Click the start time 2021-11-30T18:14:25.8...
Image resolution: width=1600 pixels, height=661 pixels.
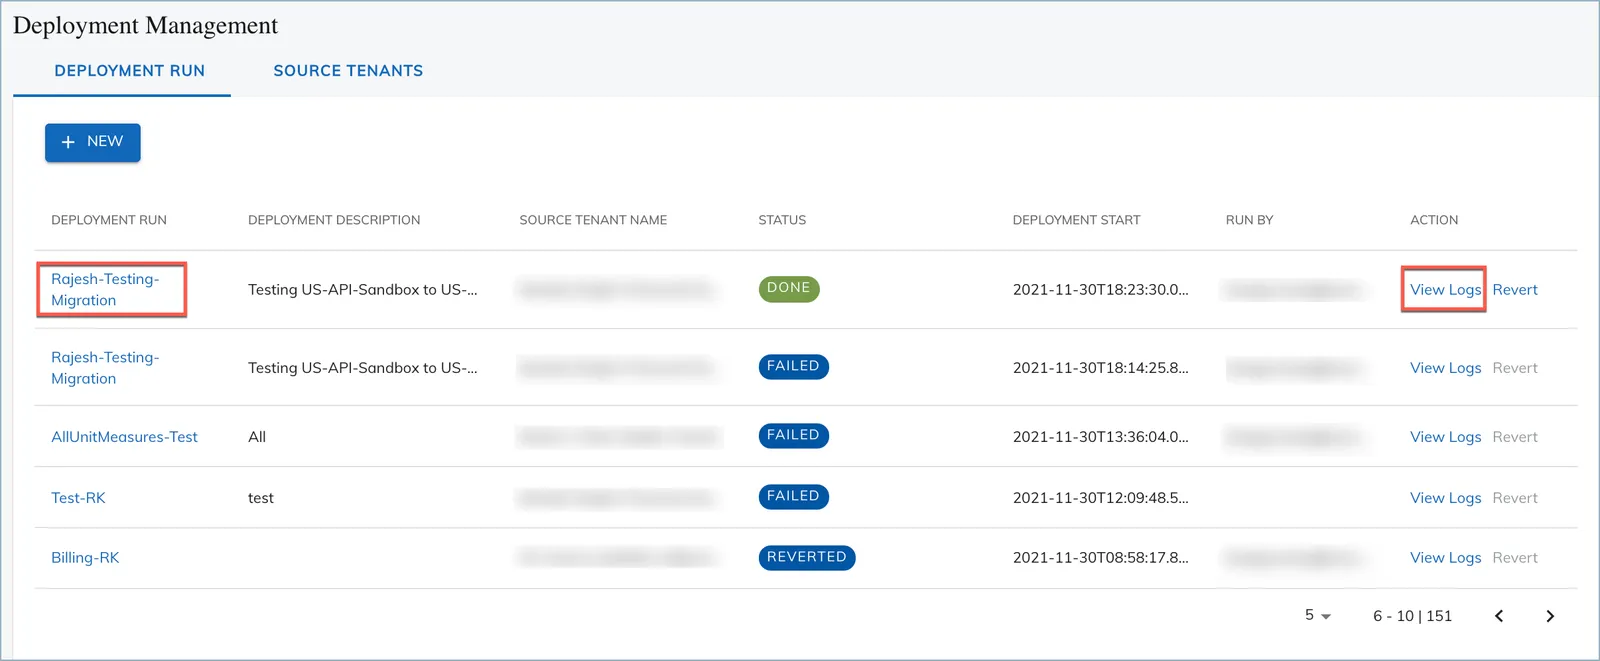point(1100,368)
